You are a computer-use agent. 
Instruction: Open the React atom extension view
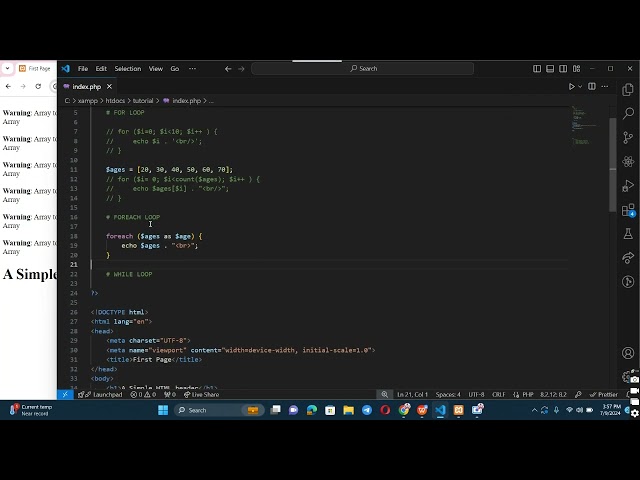pos(628,162)
